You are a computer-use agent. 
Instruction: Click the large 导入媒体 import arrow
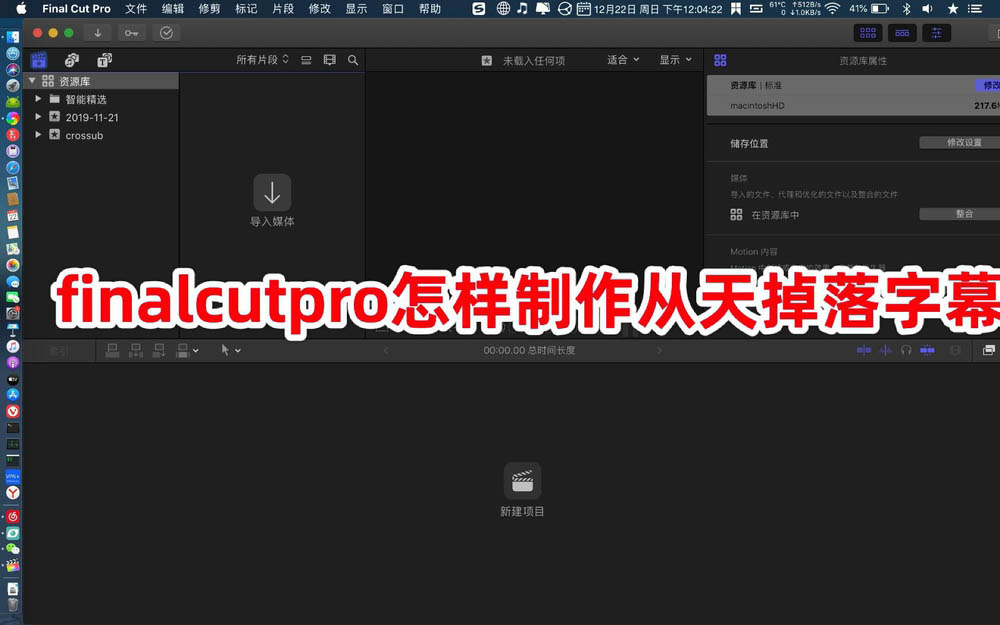[x=272, y=193]
